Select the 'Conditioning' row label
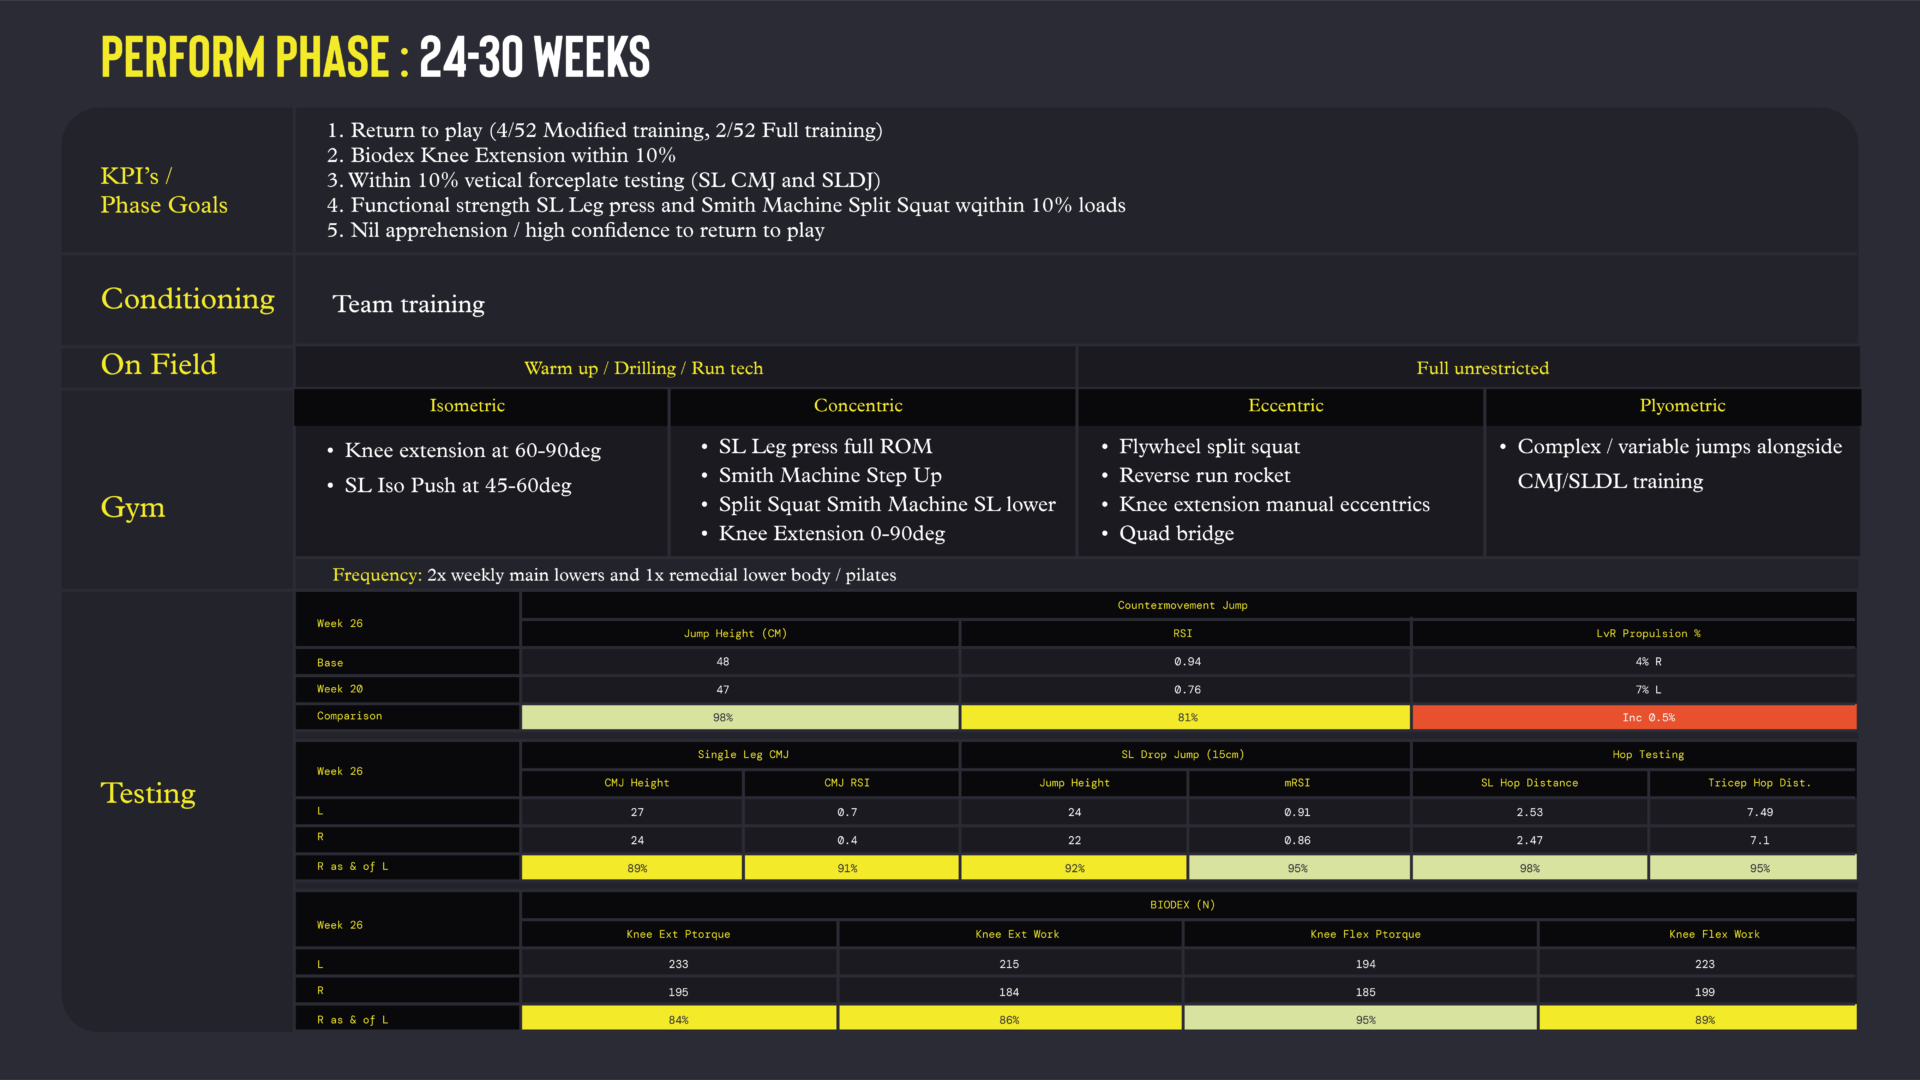1920x1080 pixels. (188, 299)
